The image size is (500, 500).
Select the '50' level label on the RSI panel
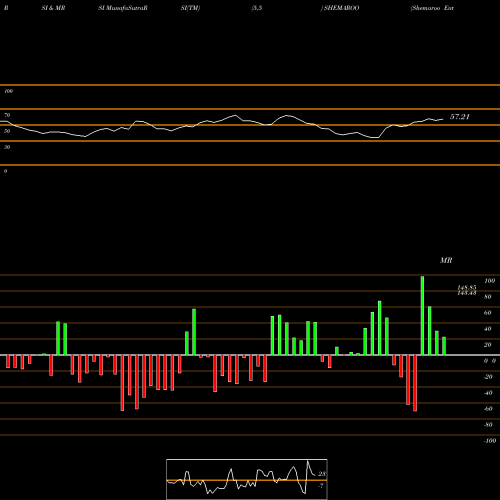[x=7, y=131]
